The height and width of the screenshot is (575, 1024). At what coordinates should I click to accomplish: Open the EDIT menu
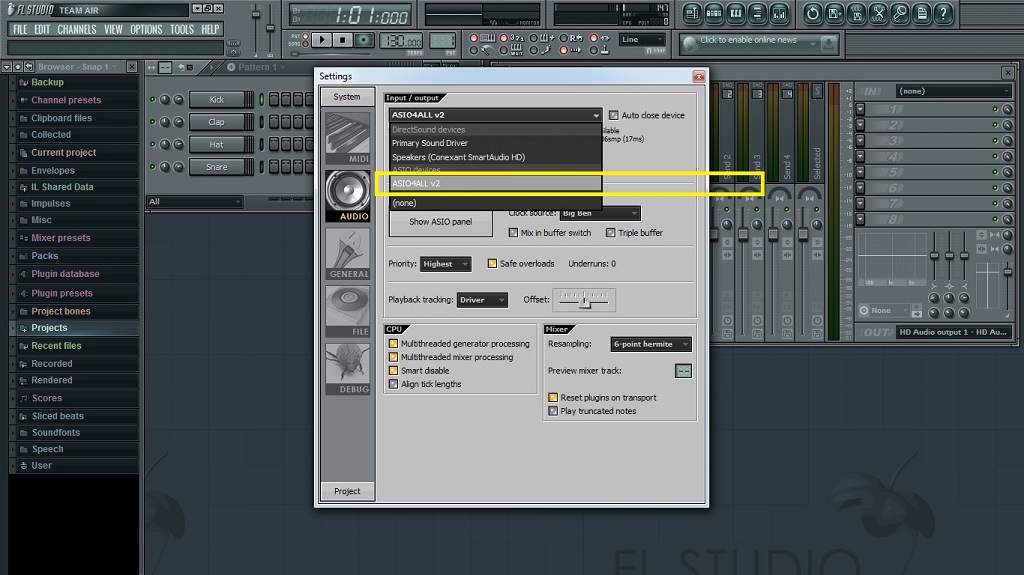pos(42,29)
